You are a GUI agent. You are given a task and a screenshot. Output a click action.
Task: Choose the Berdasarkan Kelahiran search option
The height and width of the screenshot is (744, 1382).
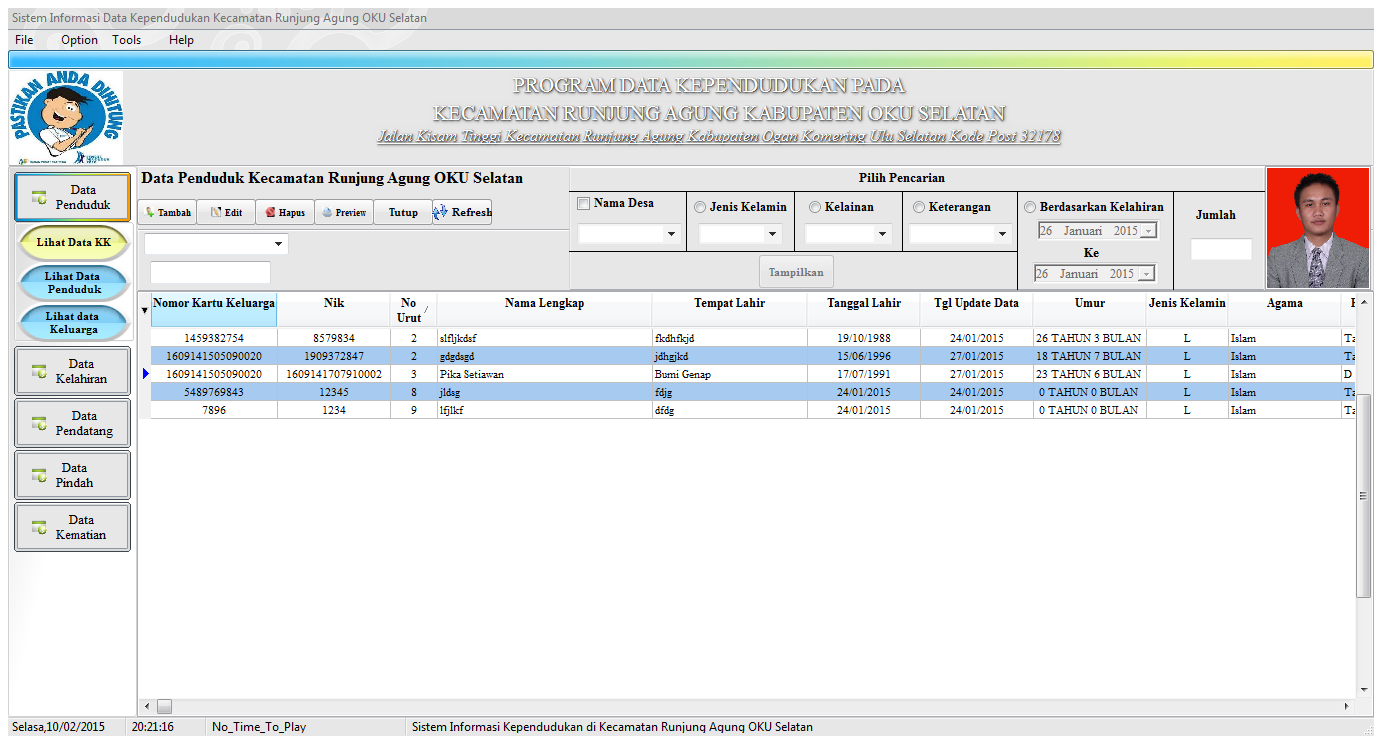point(1031,207)
